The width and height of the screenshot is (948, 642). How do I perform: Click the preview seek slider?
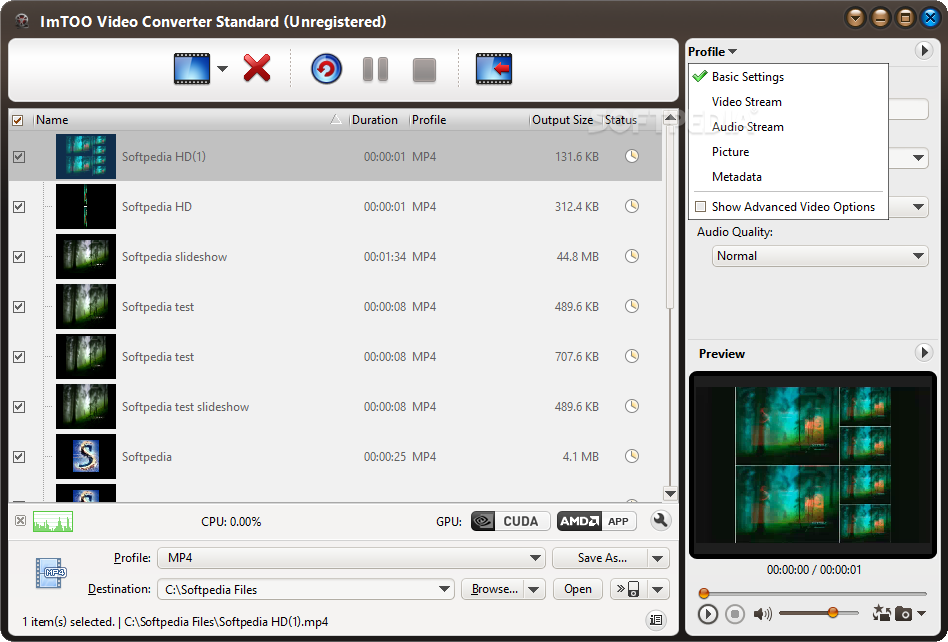(x=814, y=594)
